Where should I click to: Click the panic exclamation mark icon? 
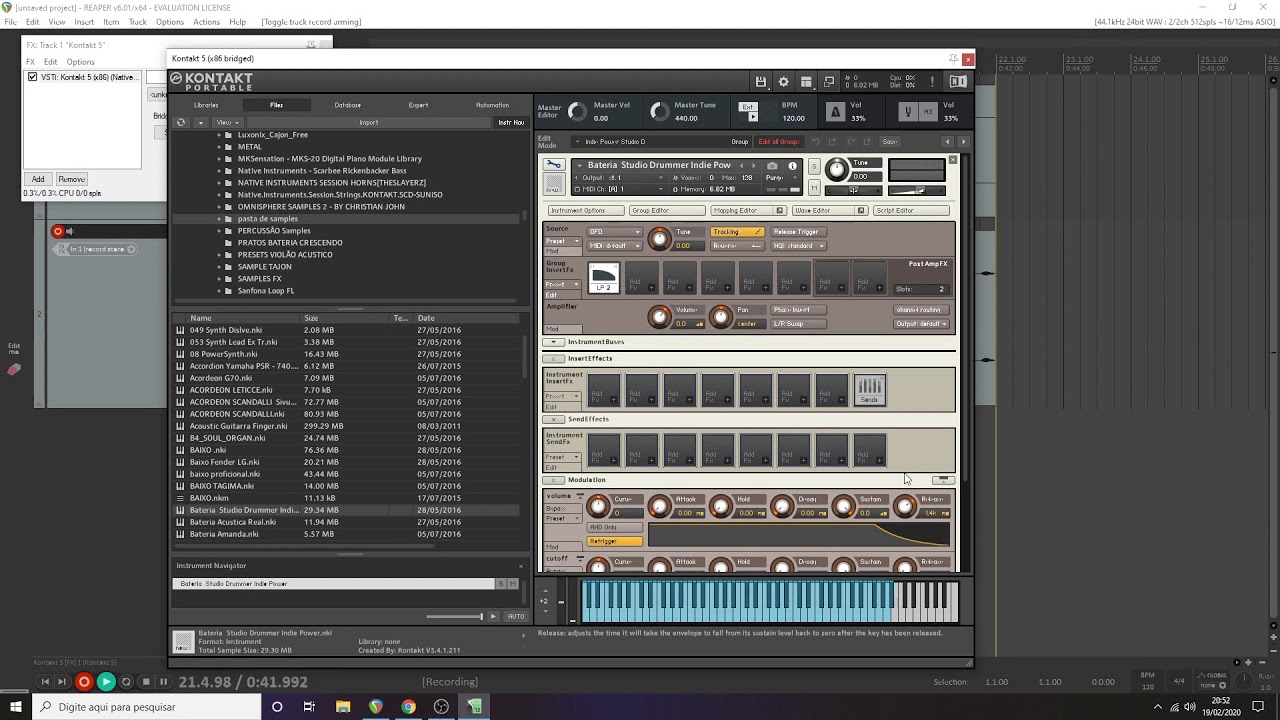(x=932, y=82)
